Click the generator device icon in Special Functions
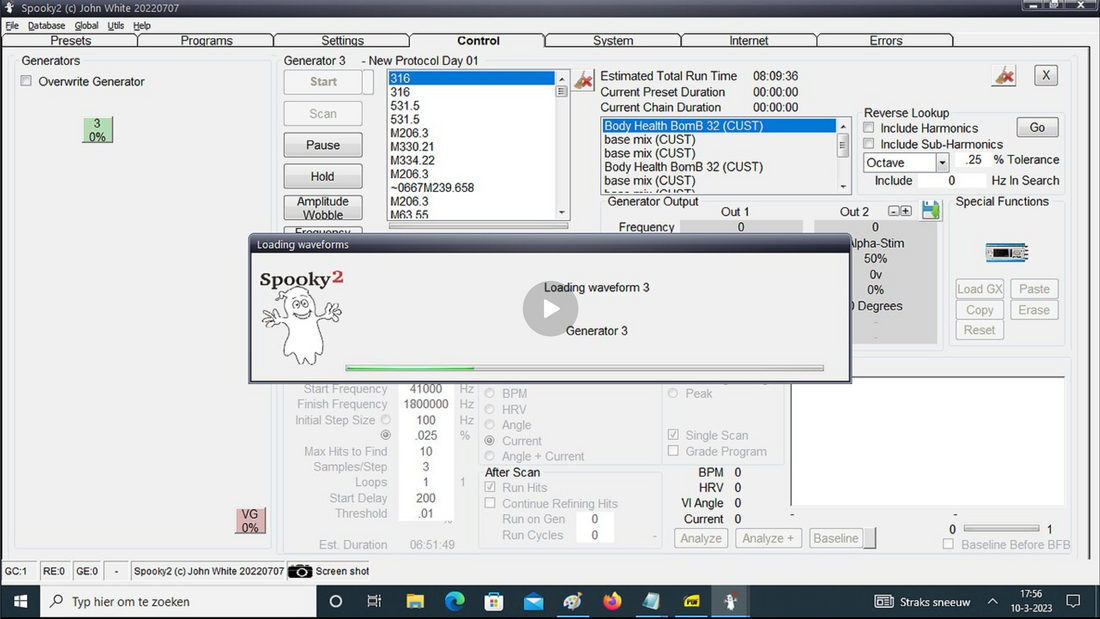1100x619 pixels. point(1006,253)
